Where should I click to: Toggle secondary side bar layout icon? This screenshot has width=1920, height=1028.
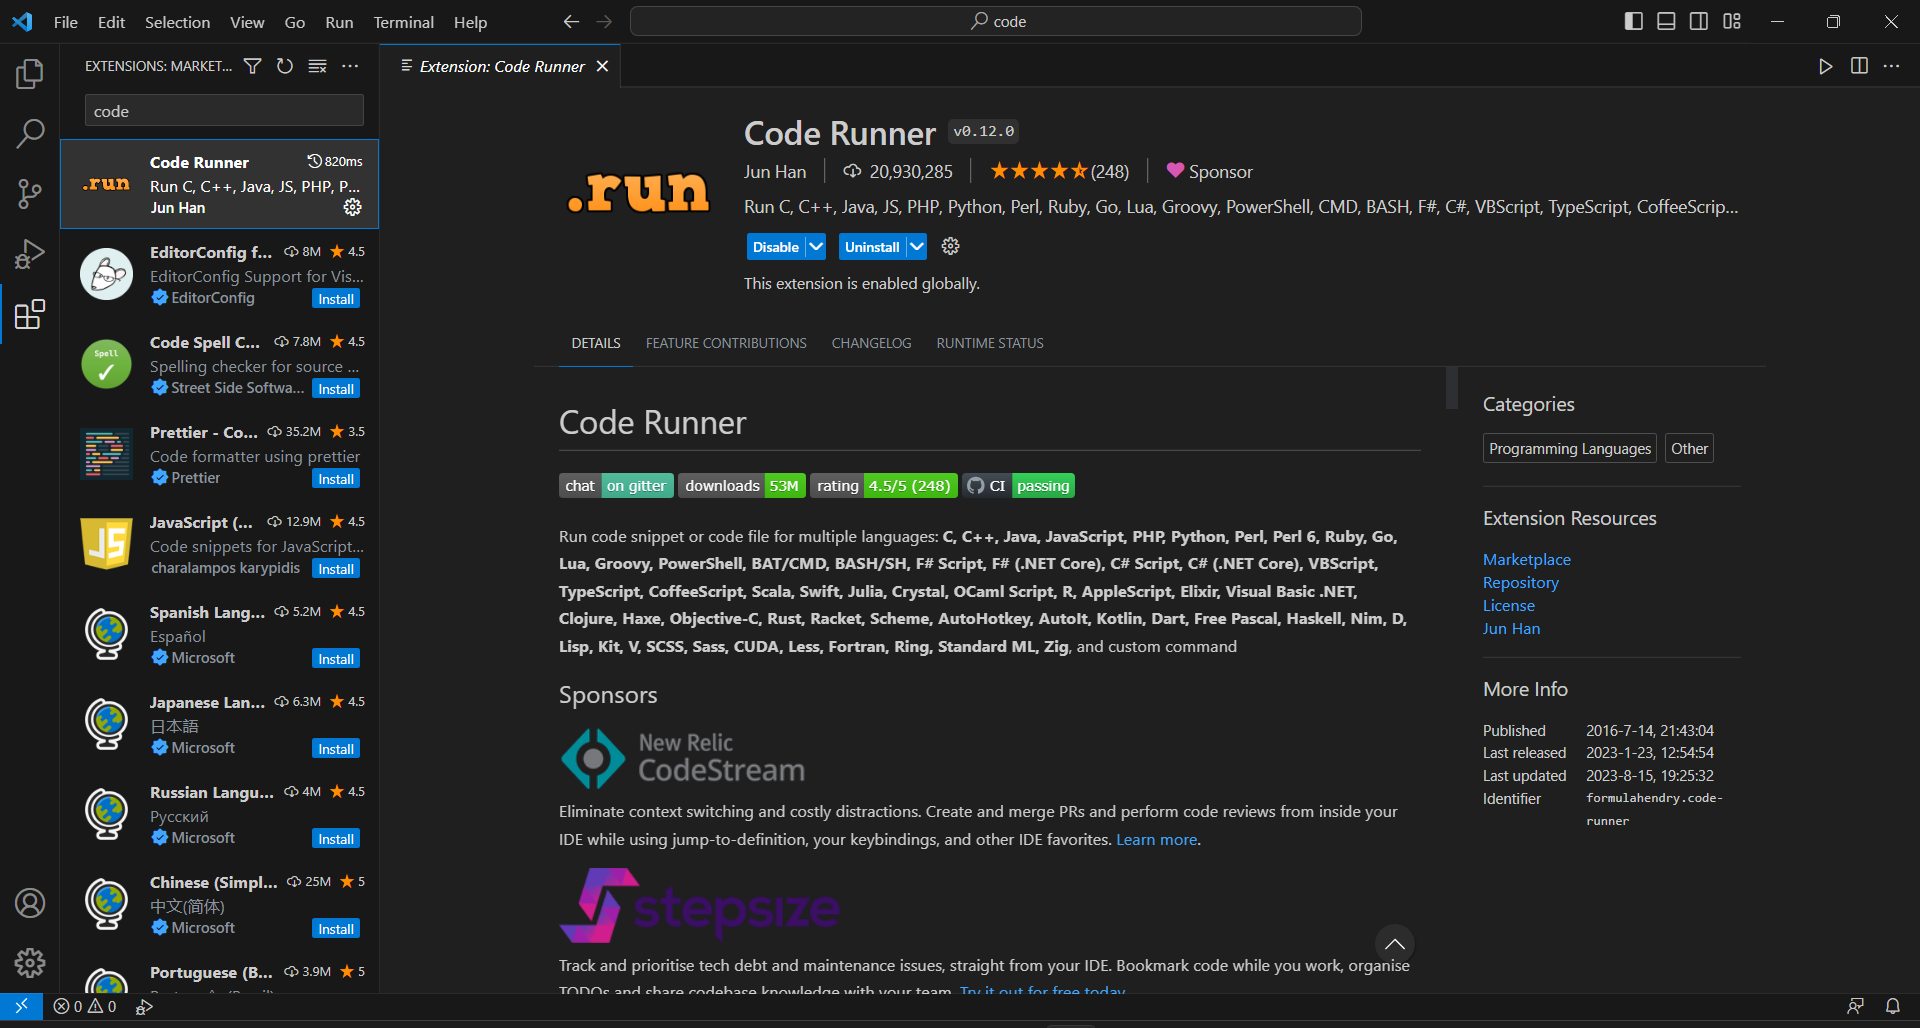point(1699,21)
